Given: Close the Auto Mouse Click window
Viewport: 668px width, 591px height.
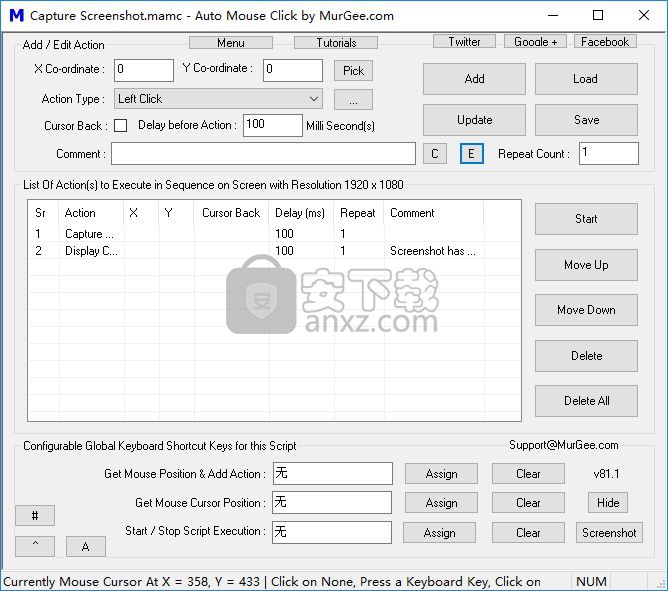Looking at the screenshot, I should tap(644, 16).
